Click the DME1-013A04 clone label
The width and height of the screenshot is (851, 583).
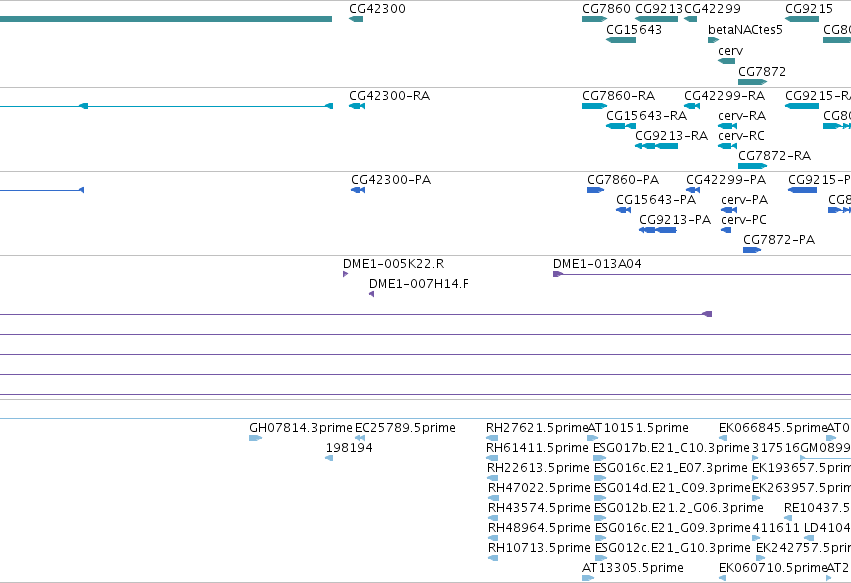point(597,264)
